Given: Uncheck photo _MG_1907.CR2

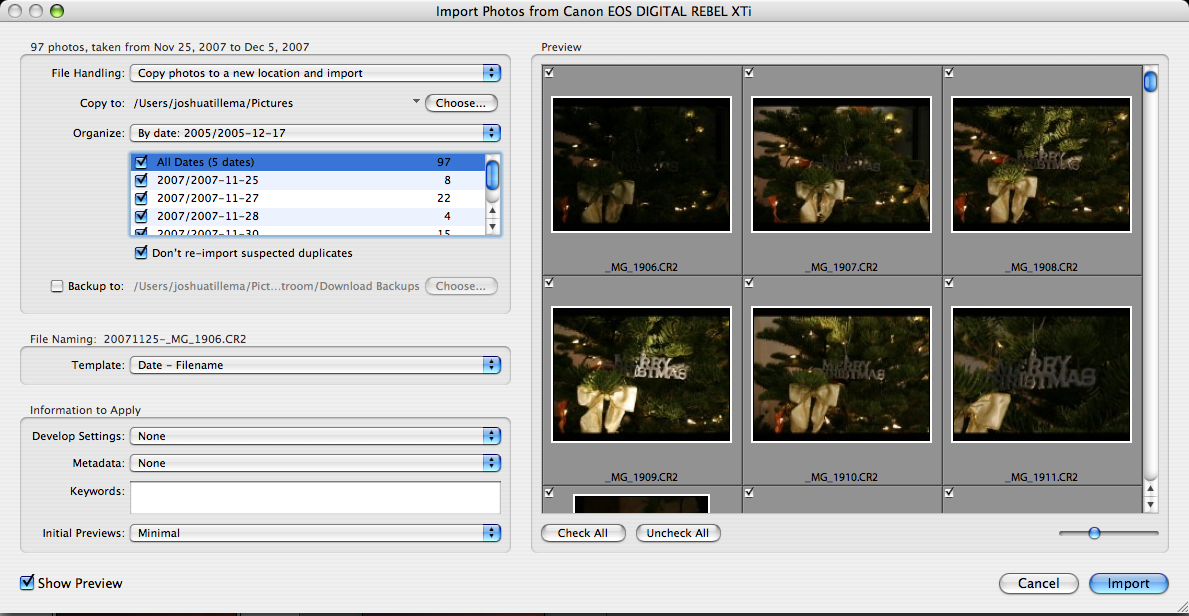Looking at the screenshot, I should [x=750, y=72].
